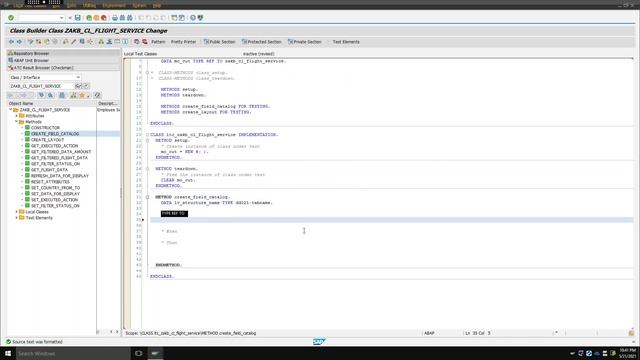
Task: Toggle code folding at commented CLASS-METHODS class_setup
Action: pyautogui.click(x=147, y=73)
